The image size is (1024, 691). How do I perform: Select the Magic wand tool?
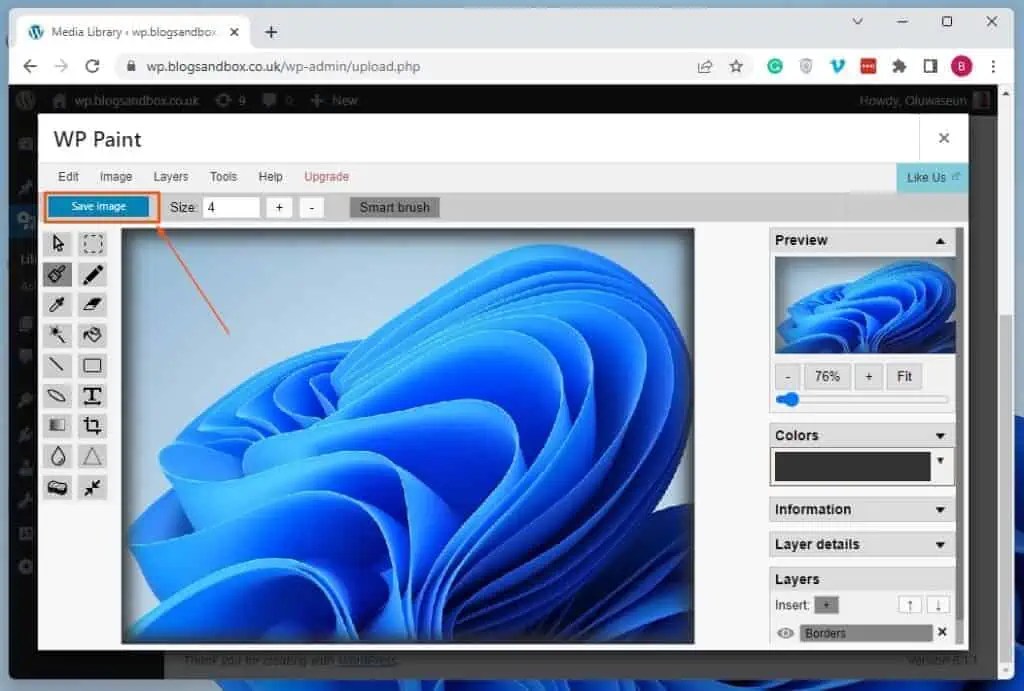pyautogui.click(x=57, y=334)
